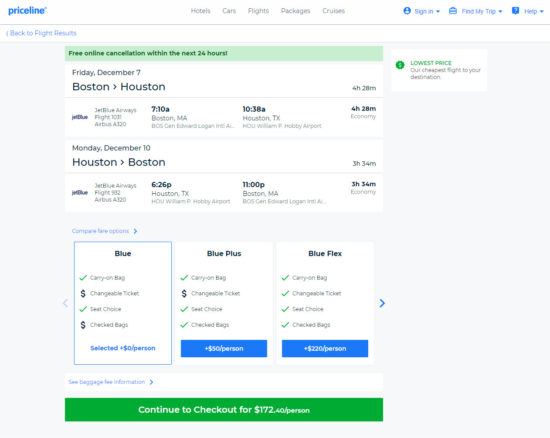Click the Monday, December 10 date text
The height and width of the screenshot is (438, 550).
click(111, 148)
